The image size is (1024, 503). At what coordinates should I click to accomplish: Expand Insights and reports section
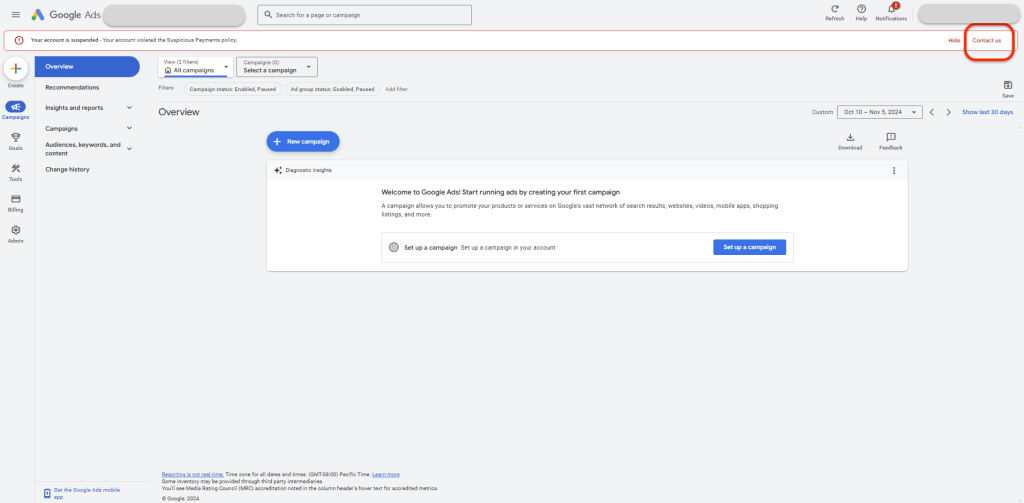pyautogui.click(x=129, y=108)
